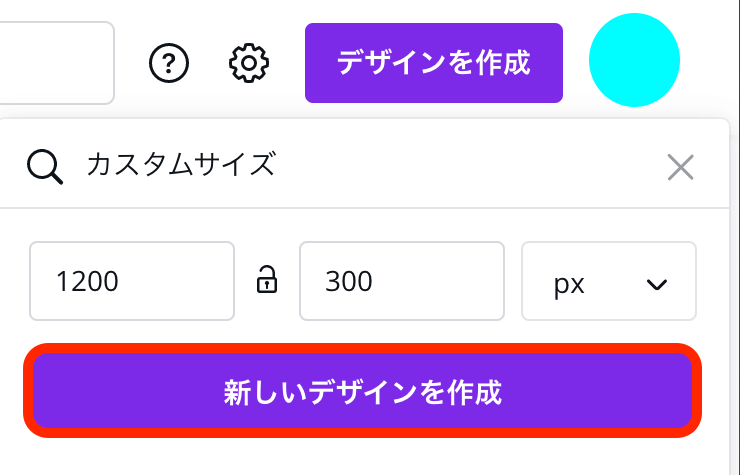The height and width of the screenshot is (475, 740).
Task: Click into the カスタムサイズ search field
Action: click(360, 166)
